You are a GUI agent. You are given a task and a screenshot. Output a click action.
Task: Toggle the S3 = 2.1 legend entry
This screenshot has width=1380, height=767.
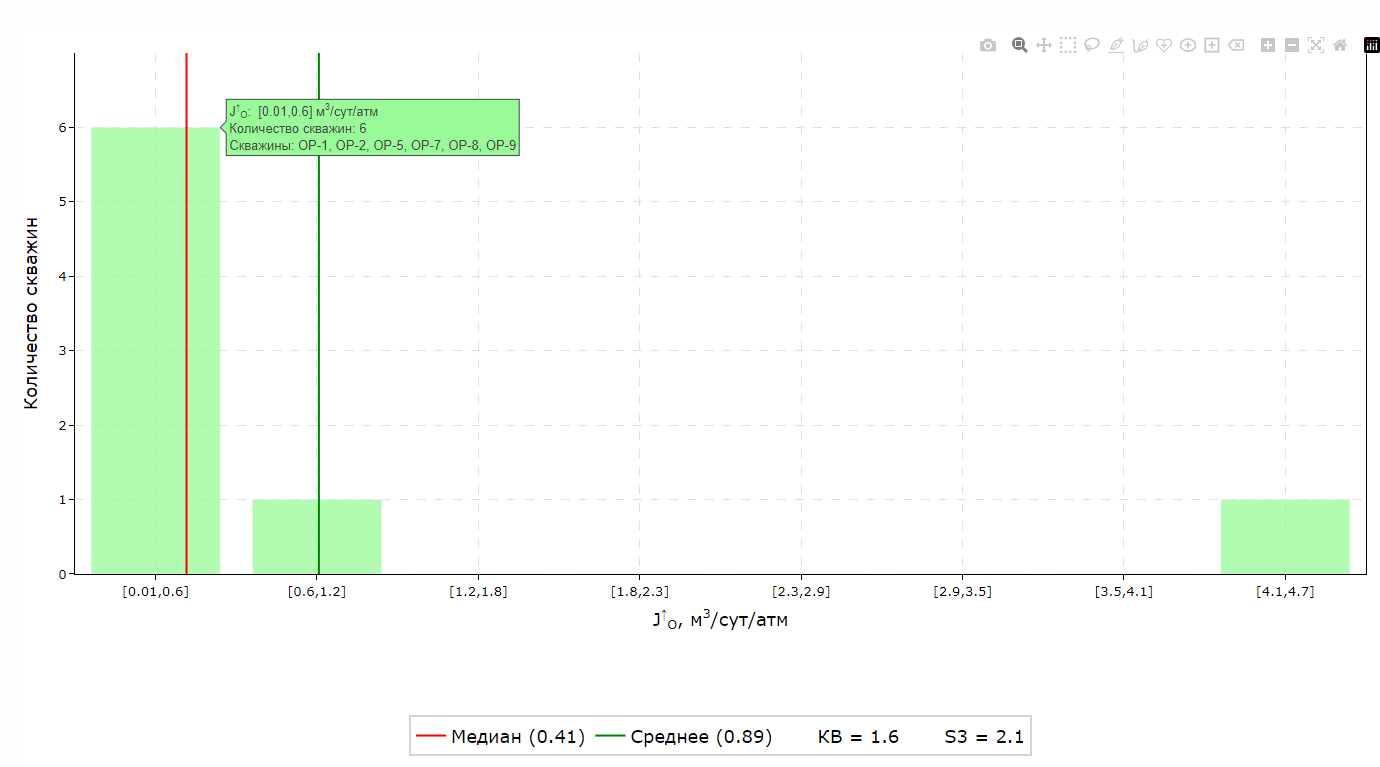(x=984, y=737)
